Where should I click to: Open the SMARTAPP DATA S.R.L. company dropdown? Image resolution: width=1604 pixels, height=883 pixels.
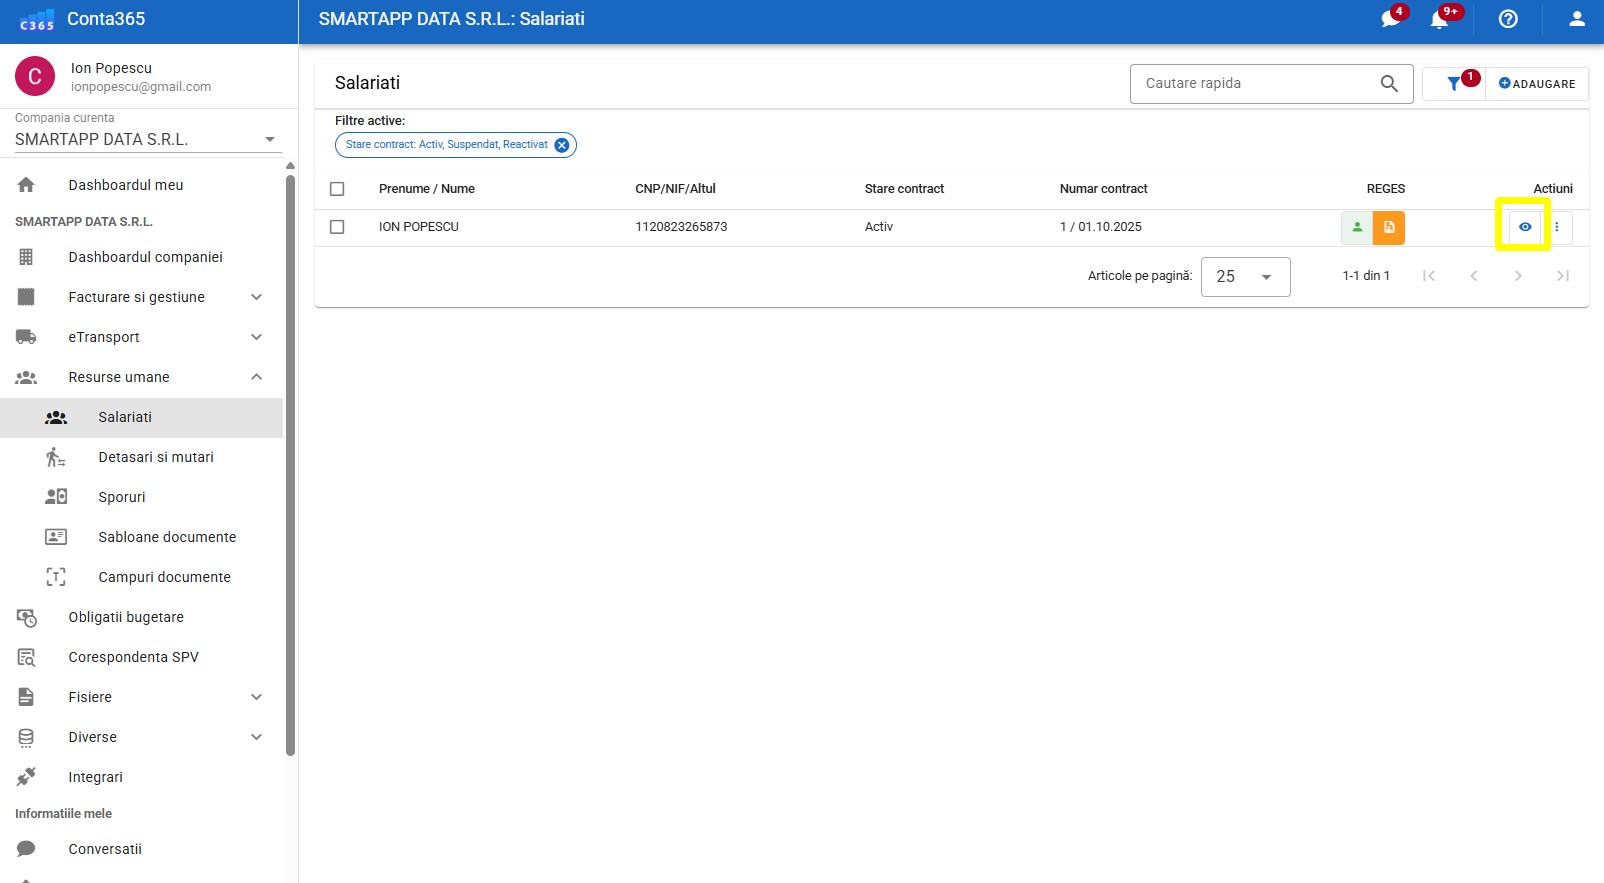[x=147, y=140]
